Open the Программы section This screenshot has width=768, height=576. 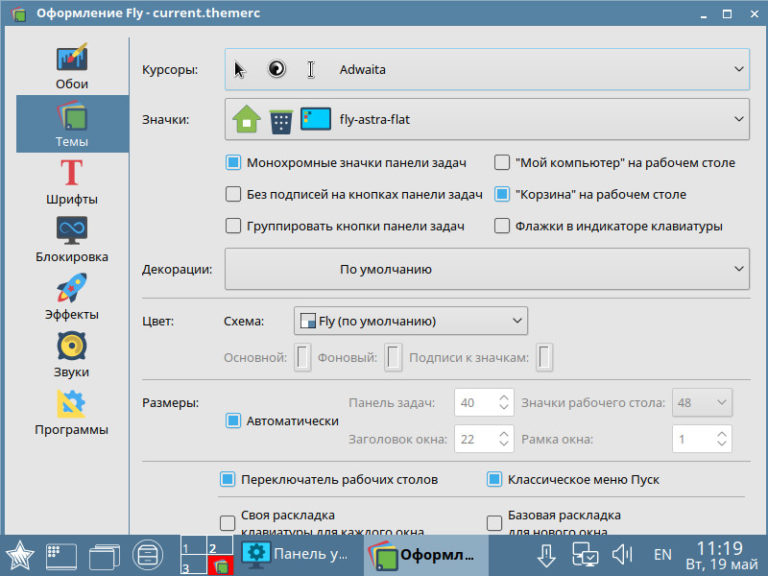[x=72, y=412]
